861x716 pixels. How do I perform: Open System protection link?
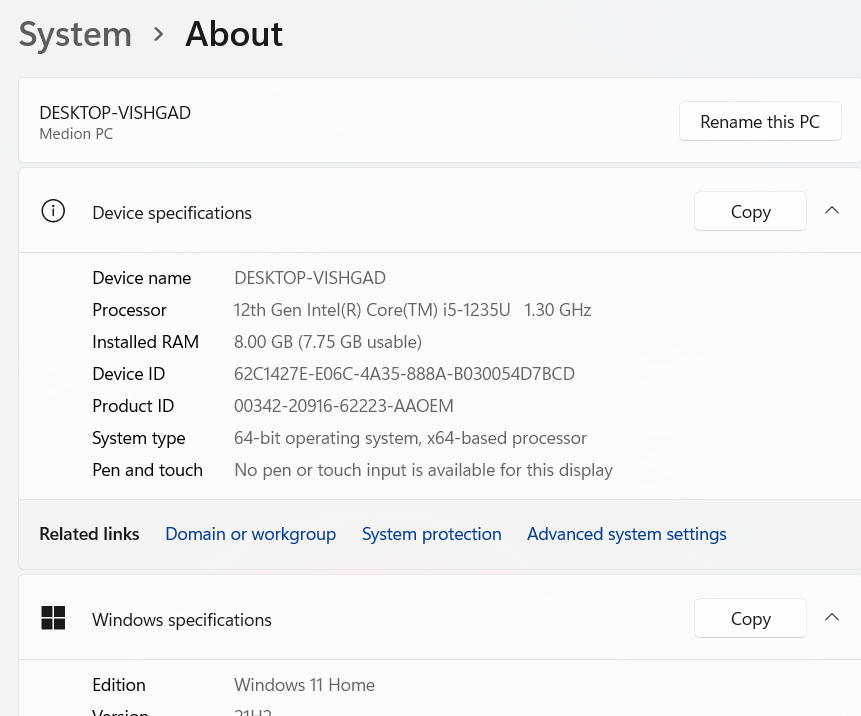click(432, 534)
